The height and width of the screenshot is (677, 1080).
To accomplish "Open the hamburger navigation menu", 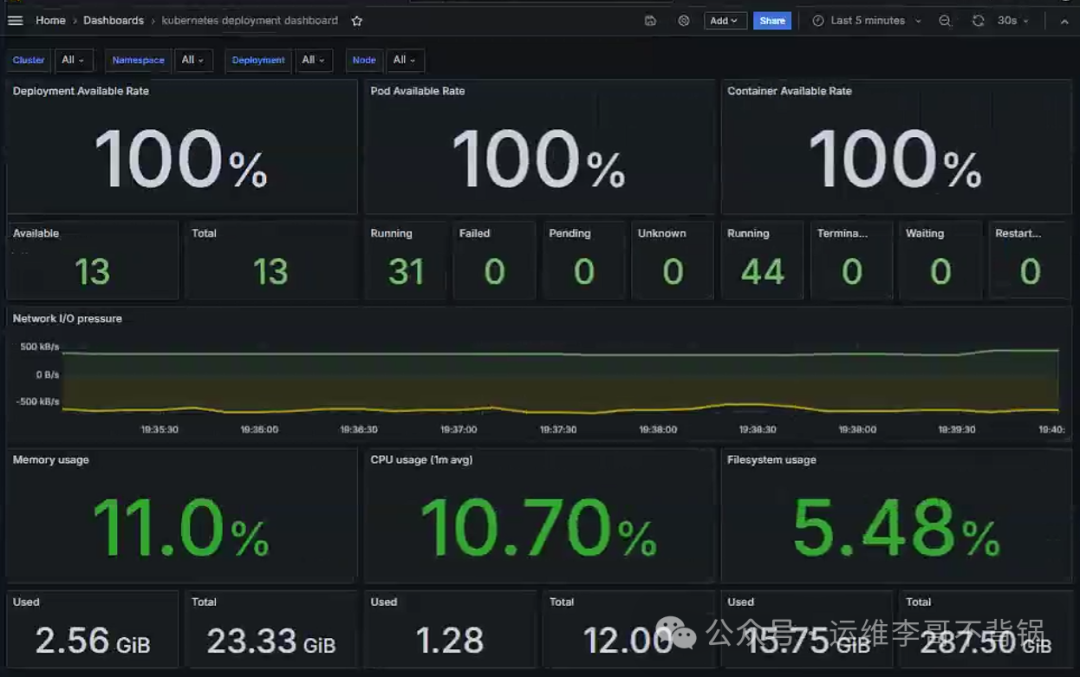I will point(15,21).
